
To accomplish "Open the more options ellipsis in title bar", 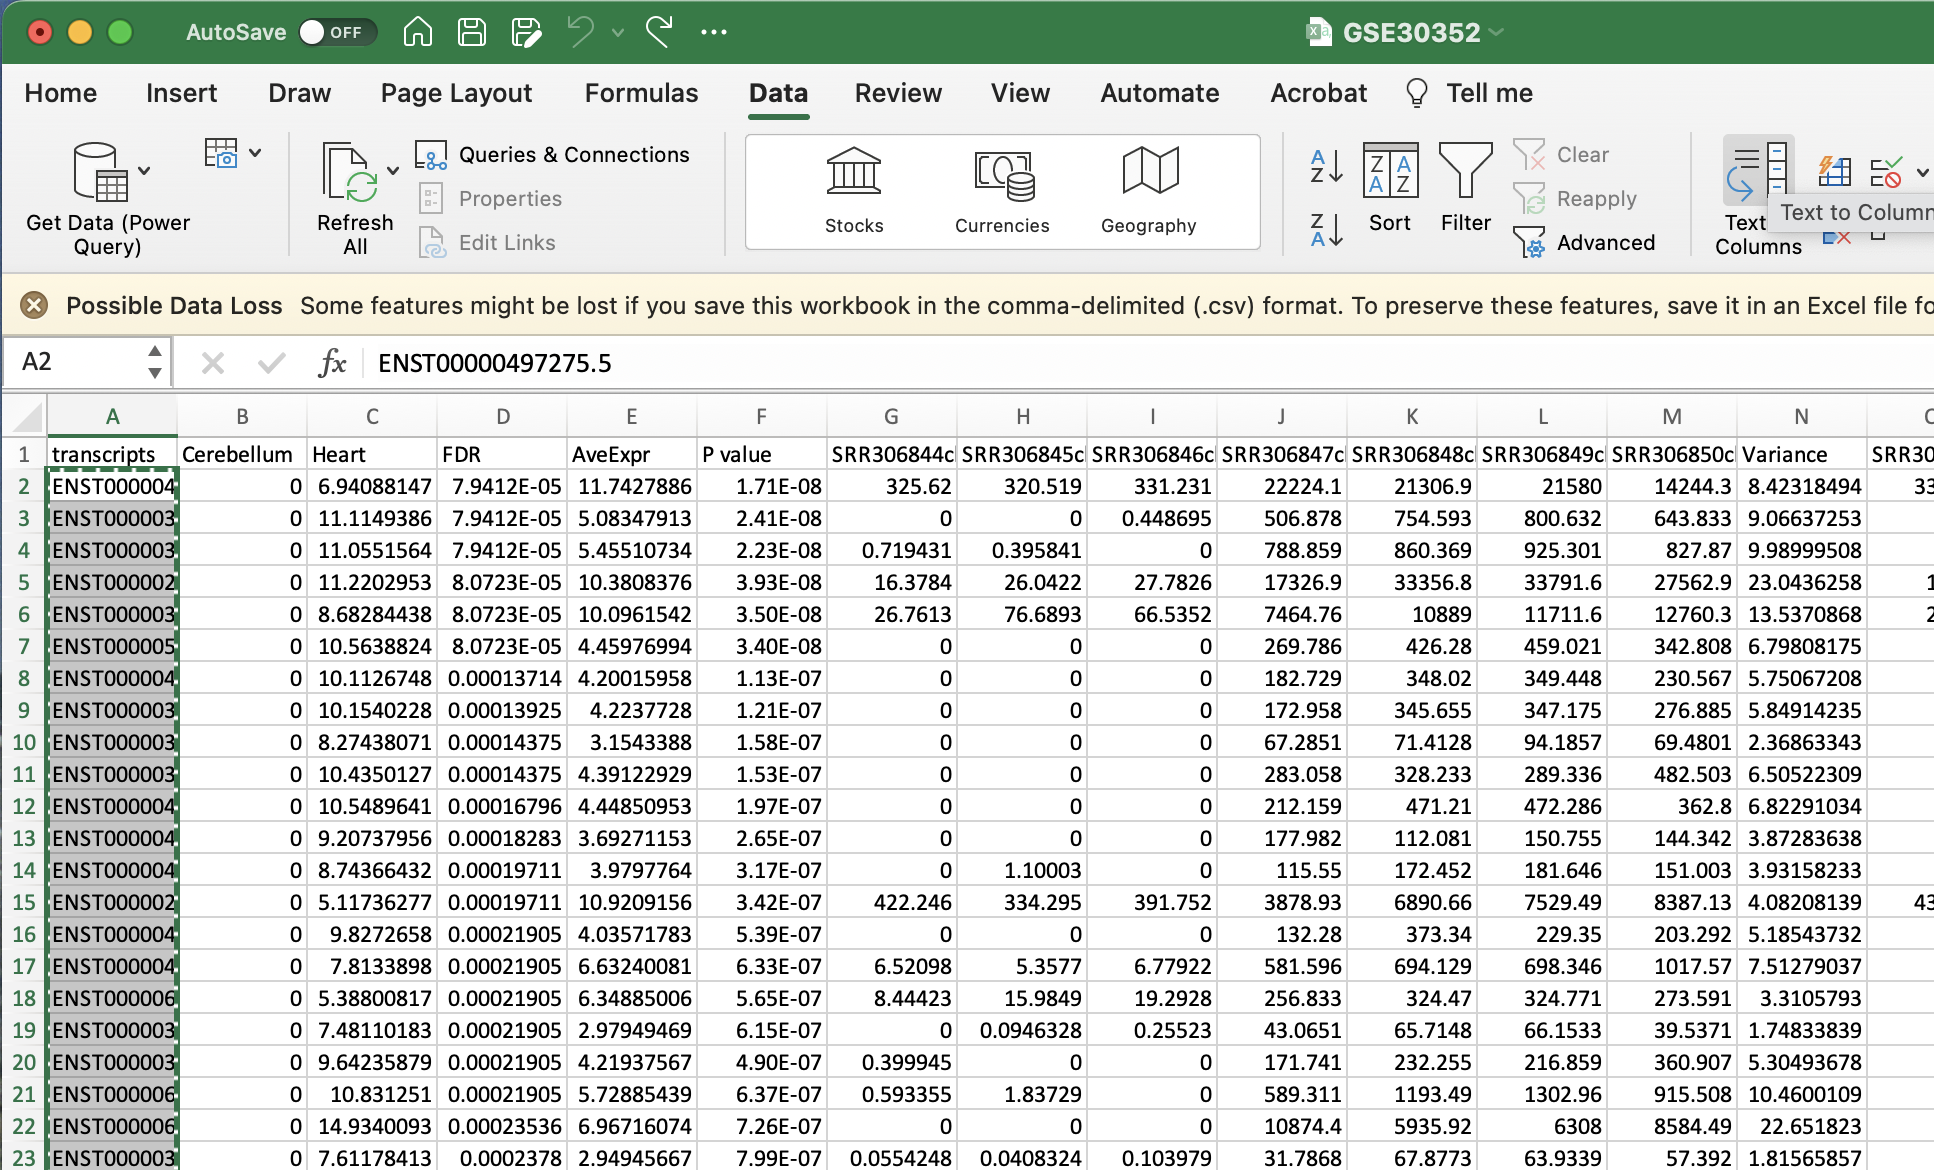I will (x=714, y=32).
